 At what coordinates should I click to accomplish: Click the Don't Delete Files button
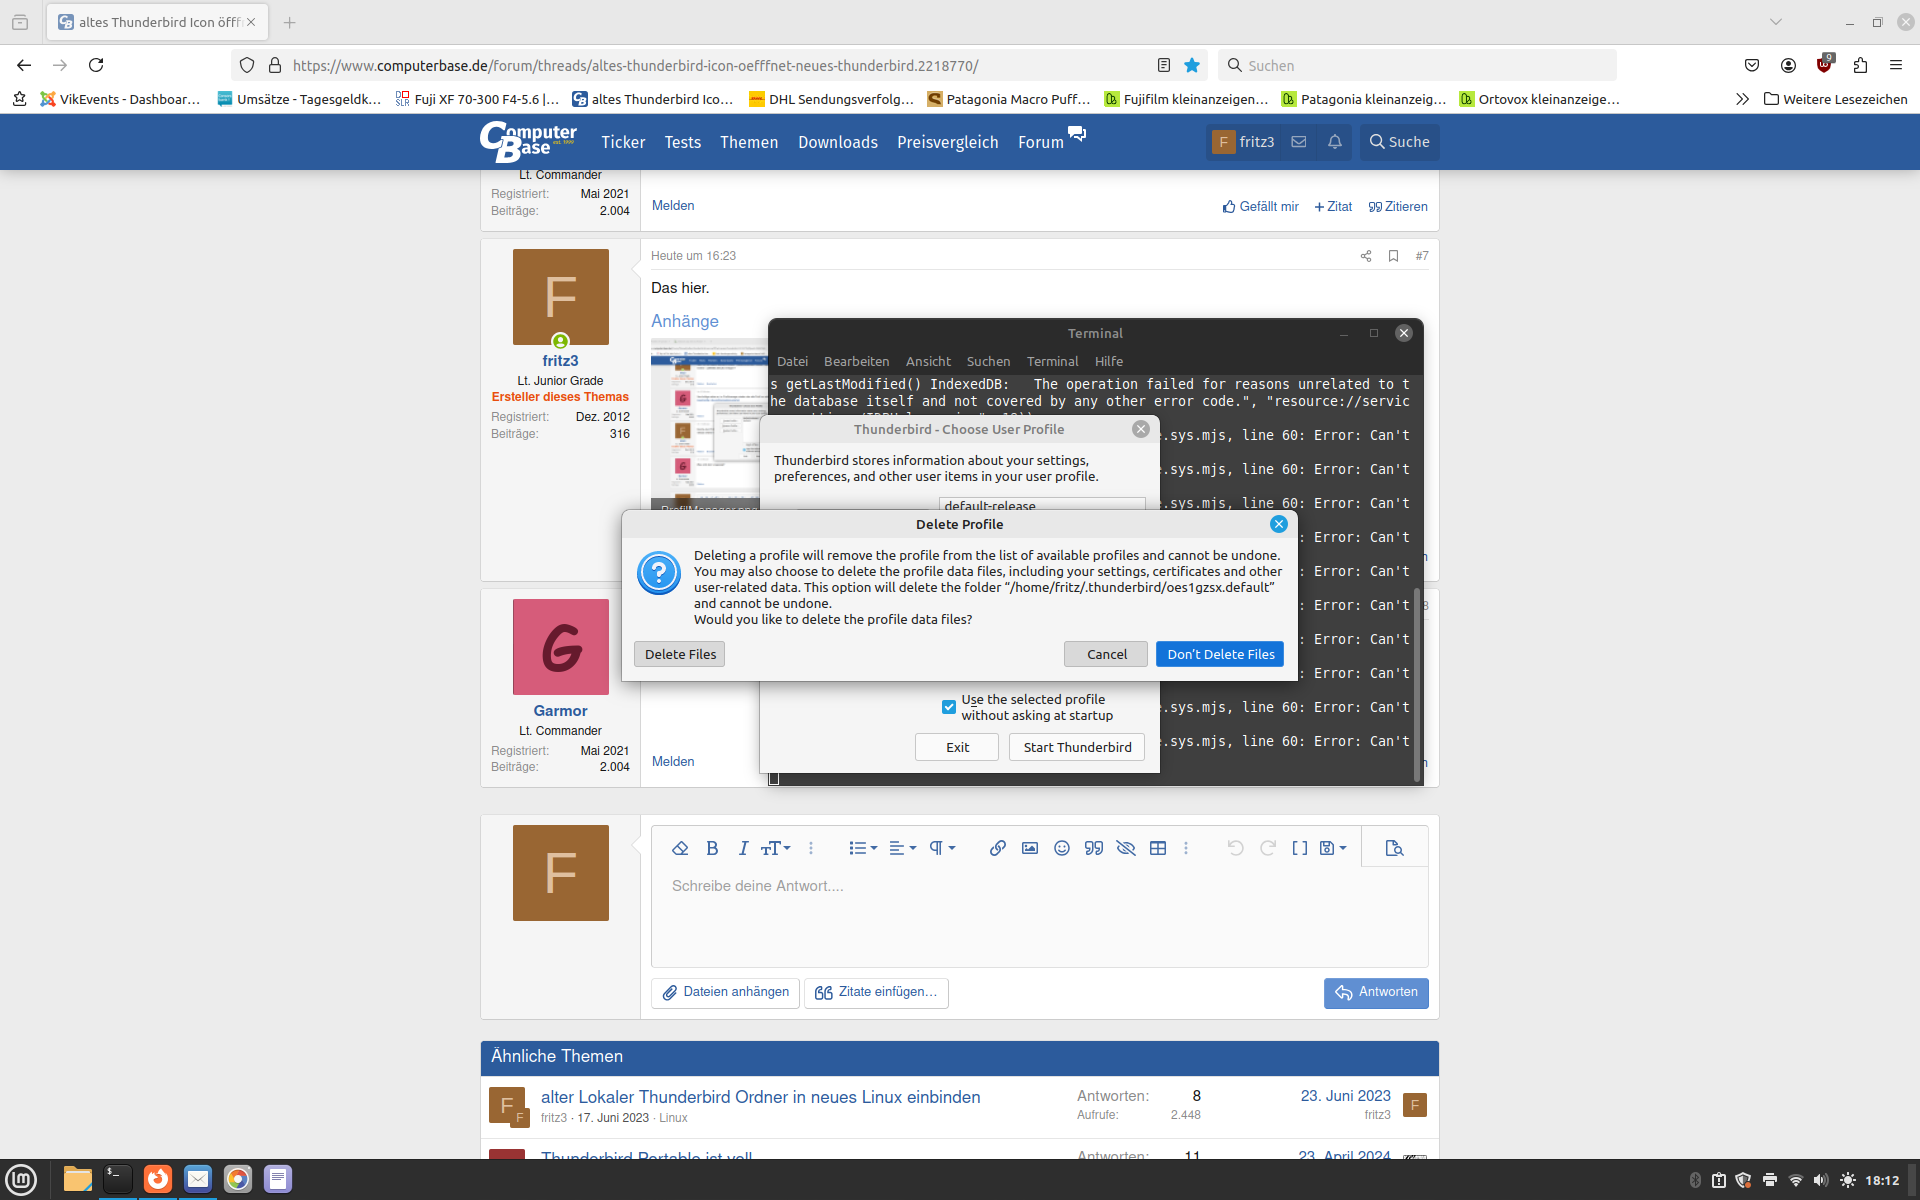[x=1220, y=654]
